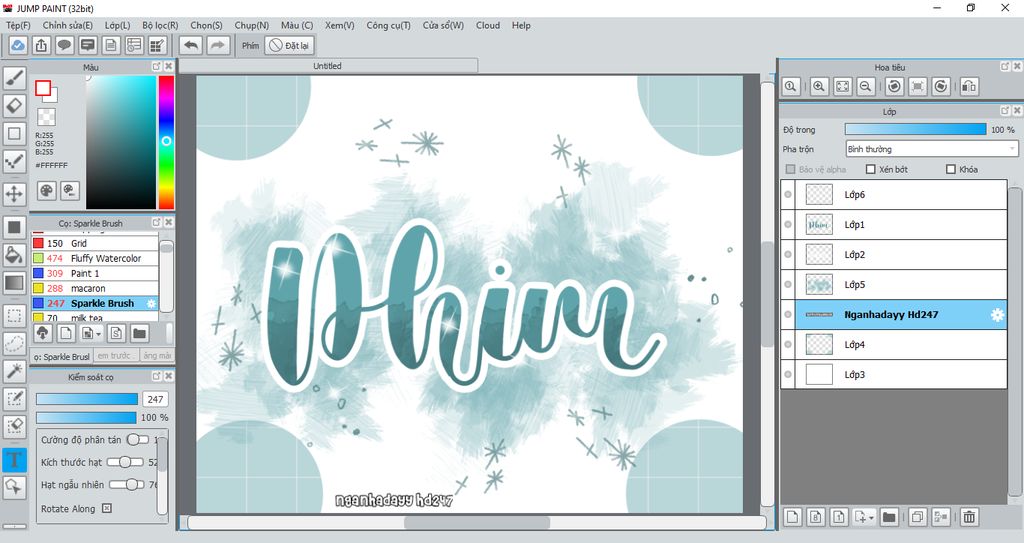Viewport: 1024px width, 543px height.
Task: Click the Đặt lại button
Action: click(x=289, y=45)
